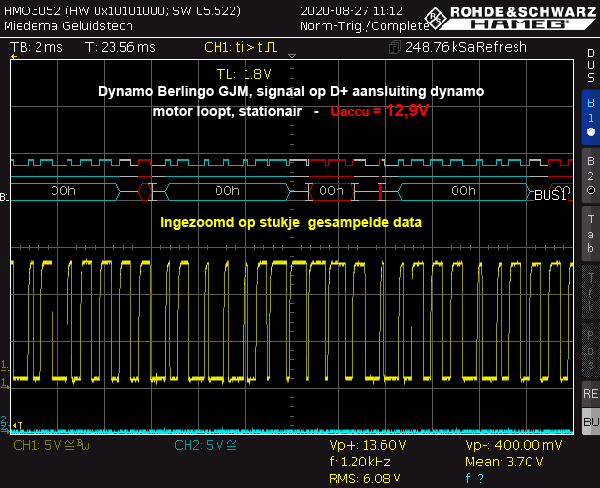The width and height of the screenshot is (600, 488).
Task: Click the 'T: 23.56 ms' trigger time readout
Action: pyautogui.click(x=120, y=47)
